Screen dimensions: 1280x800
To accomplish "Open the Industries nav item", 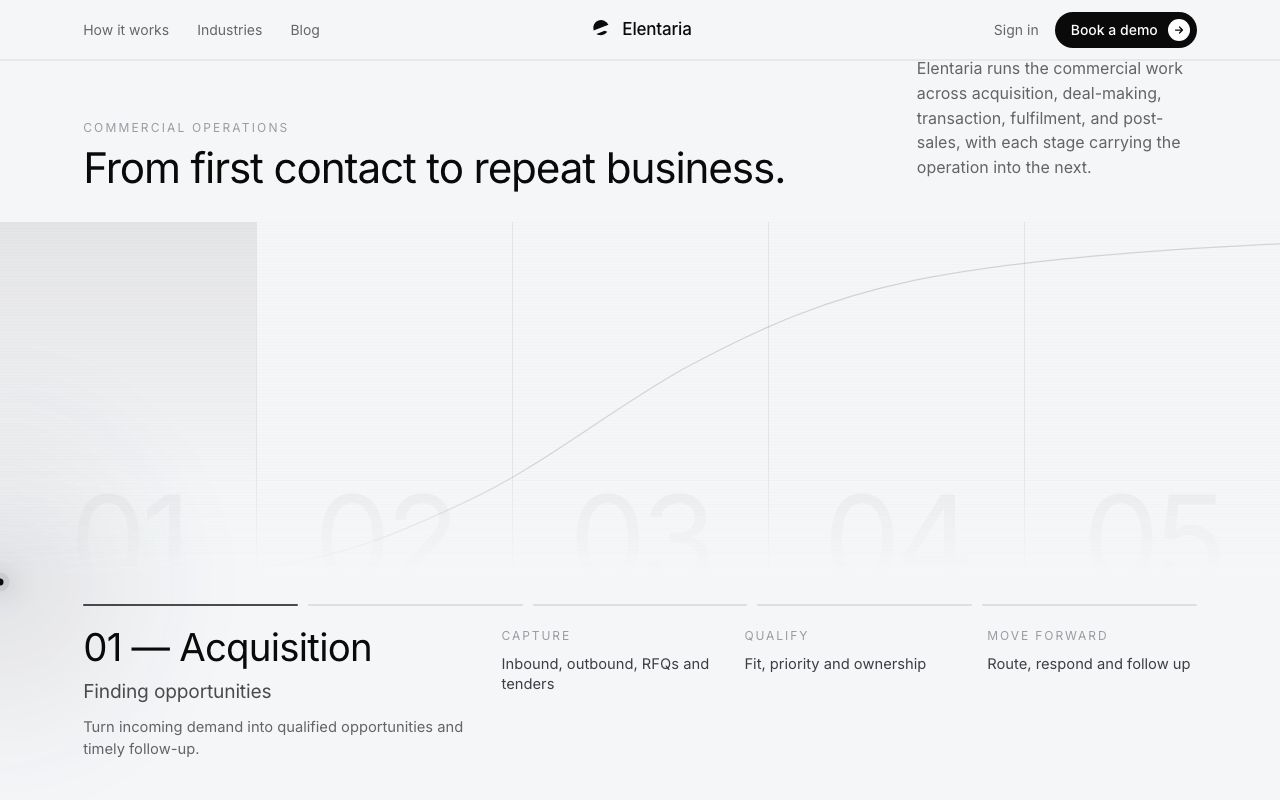I will click(229, 30).
